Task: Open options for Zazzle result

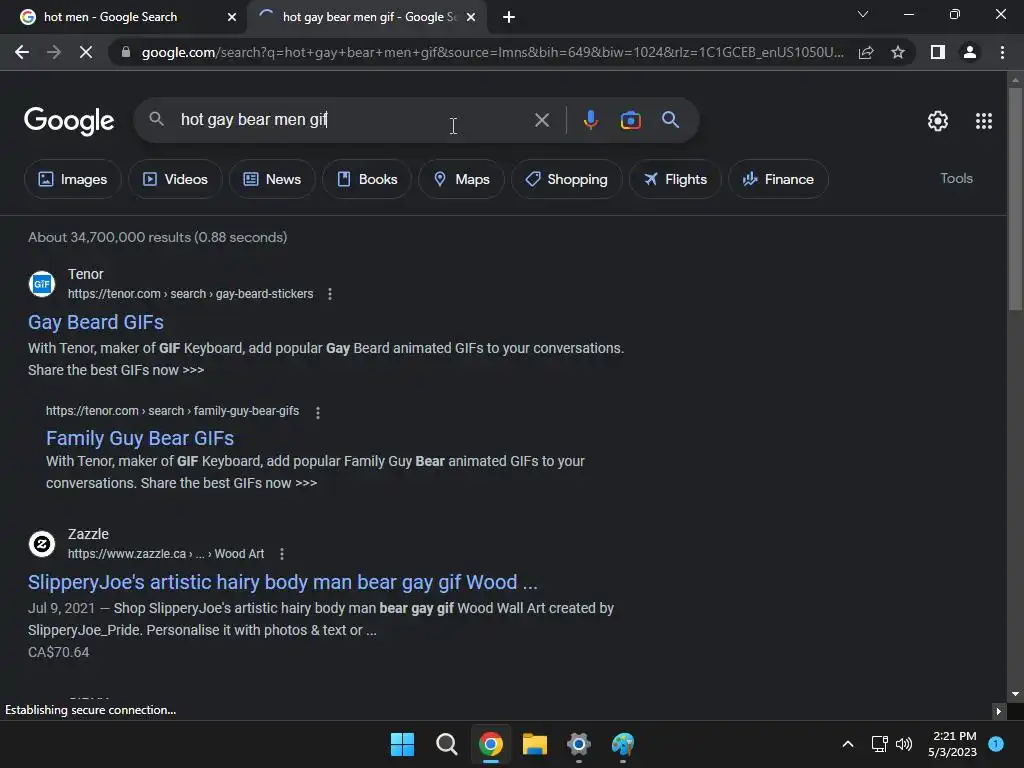Action: point(281,554)
